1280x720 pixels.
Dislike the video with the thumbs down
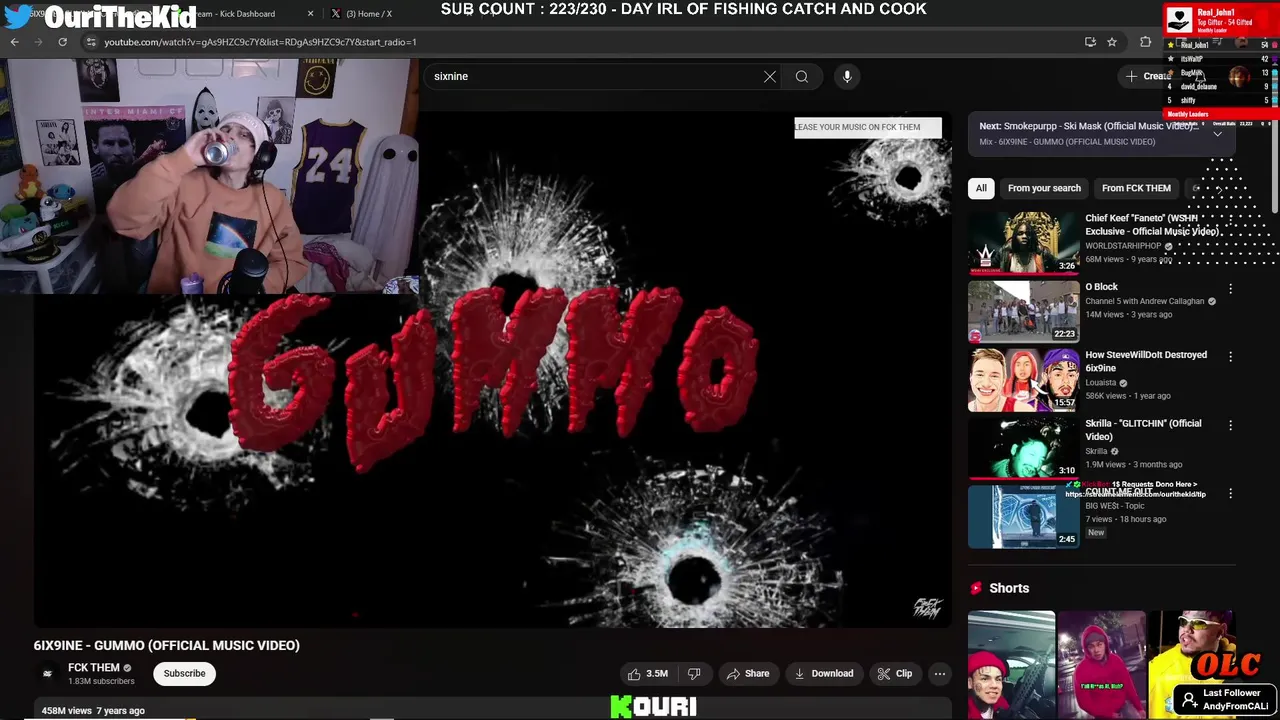pos(694,674)
